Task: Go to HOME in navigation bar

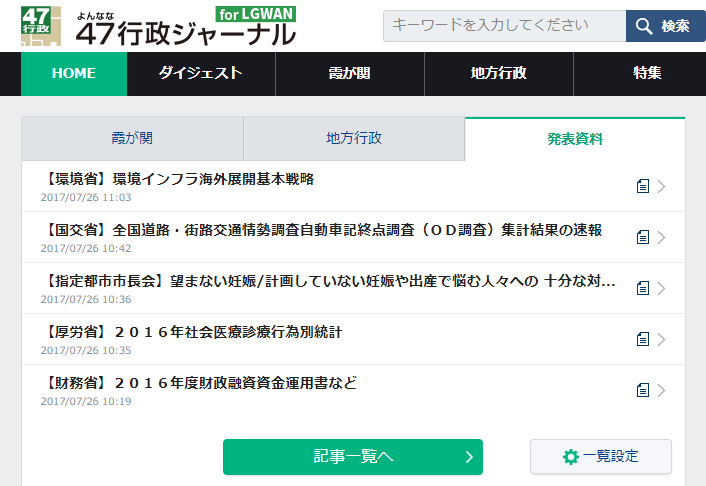Action: (74, 73)
